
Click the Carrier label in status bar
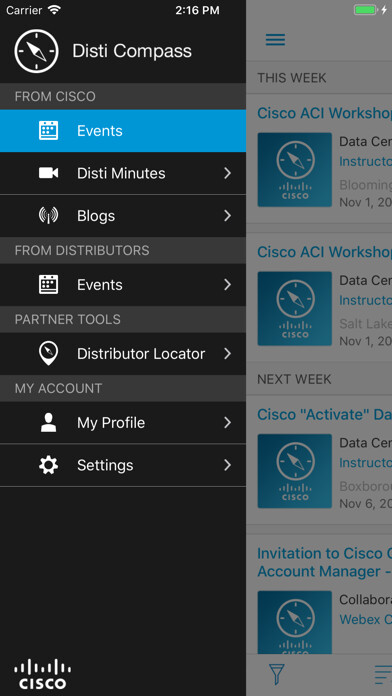(x=24, y=10)
